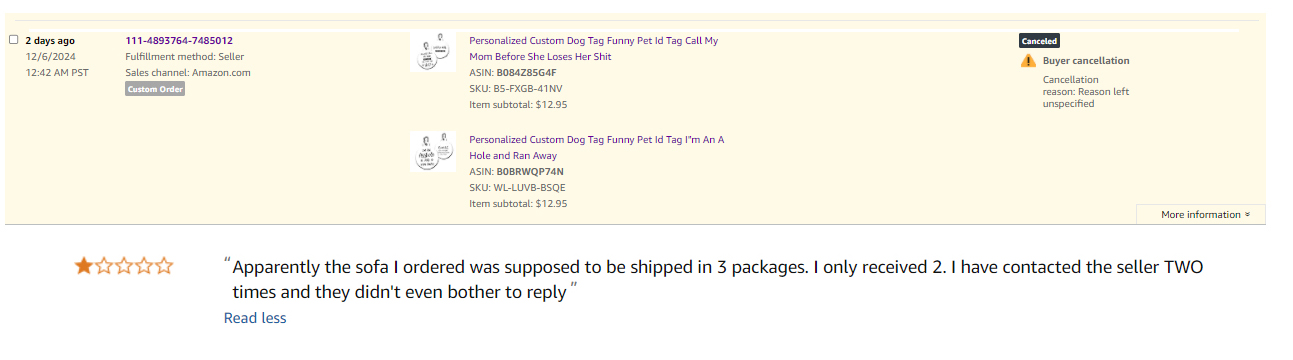Click the filled orange first star
The image size is (1293, 360).
[x=84, y=266]
